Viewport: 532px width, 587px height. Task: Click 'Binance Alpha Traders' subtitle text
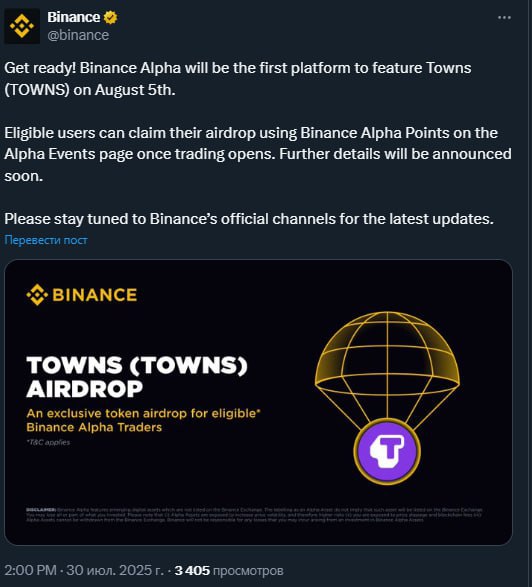[x=94, y=428]
